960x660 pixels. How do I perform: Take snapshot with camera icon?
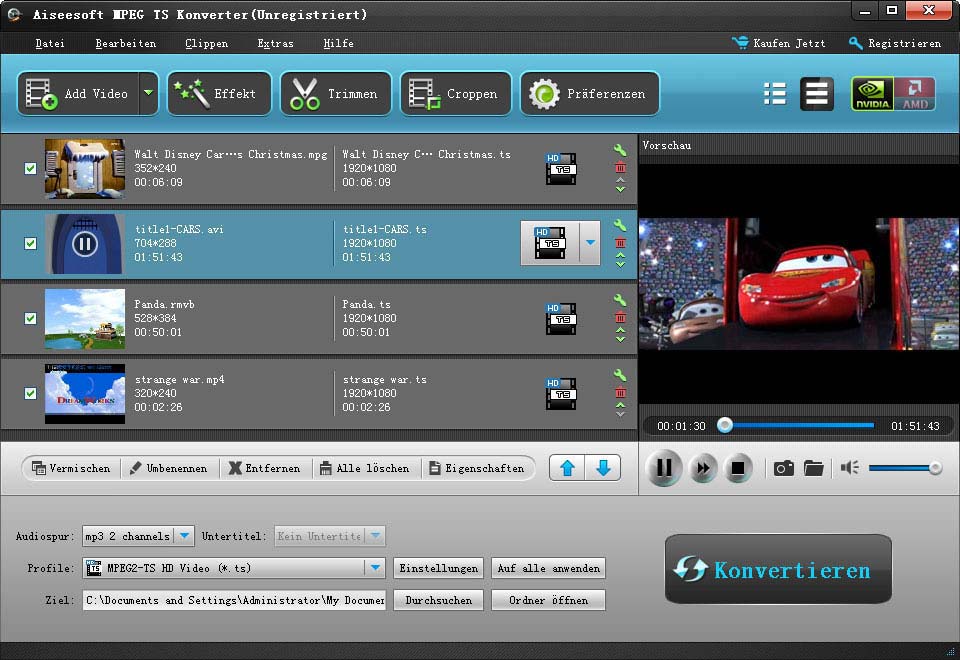coord(784,468)
